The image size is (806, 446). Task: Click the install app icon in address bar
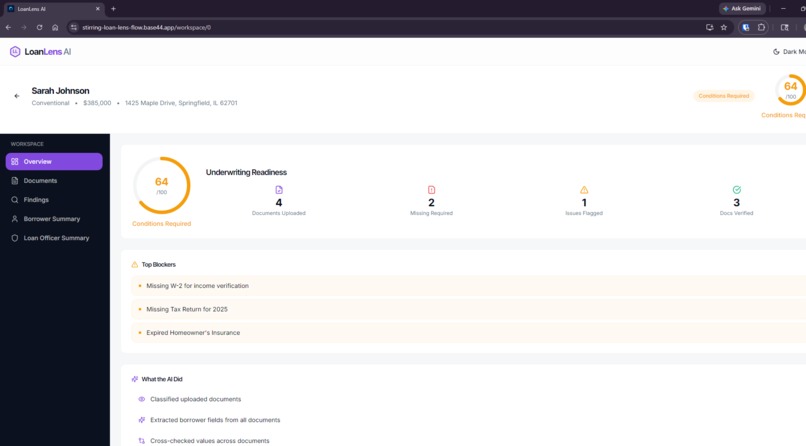click(x=709, y=27)
